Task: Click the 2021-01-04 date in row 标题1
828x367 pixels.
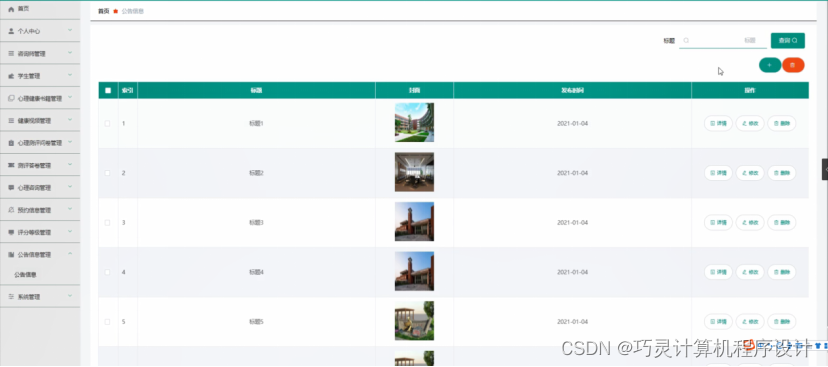Action: pos(572,124)
